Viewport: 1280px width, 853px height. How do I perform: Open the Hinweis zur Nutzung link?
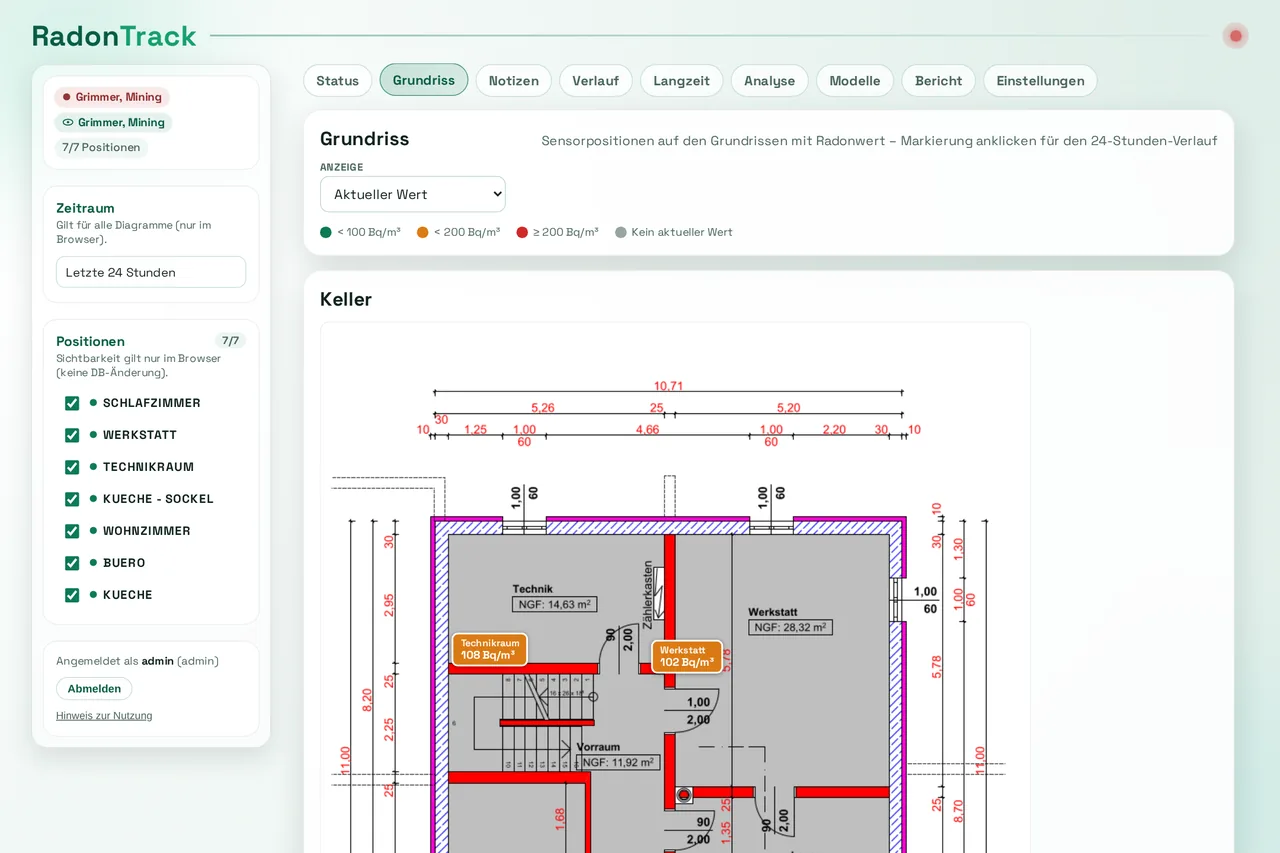(x=104, y=716)
